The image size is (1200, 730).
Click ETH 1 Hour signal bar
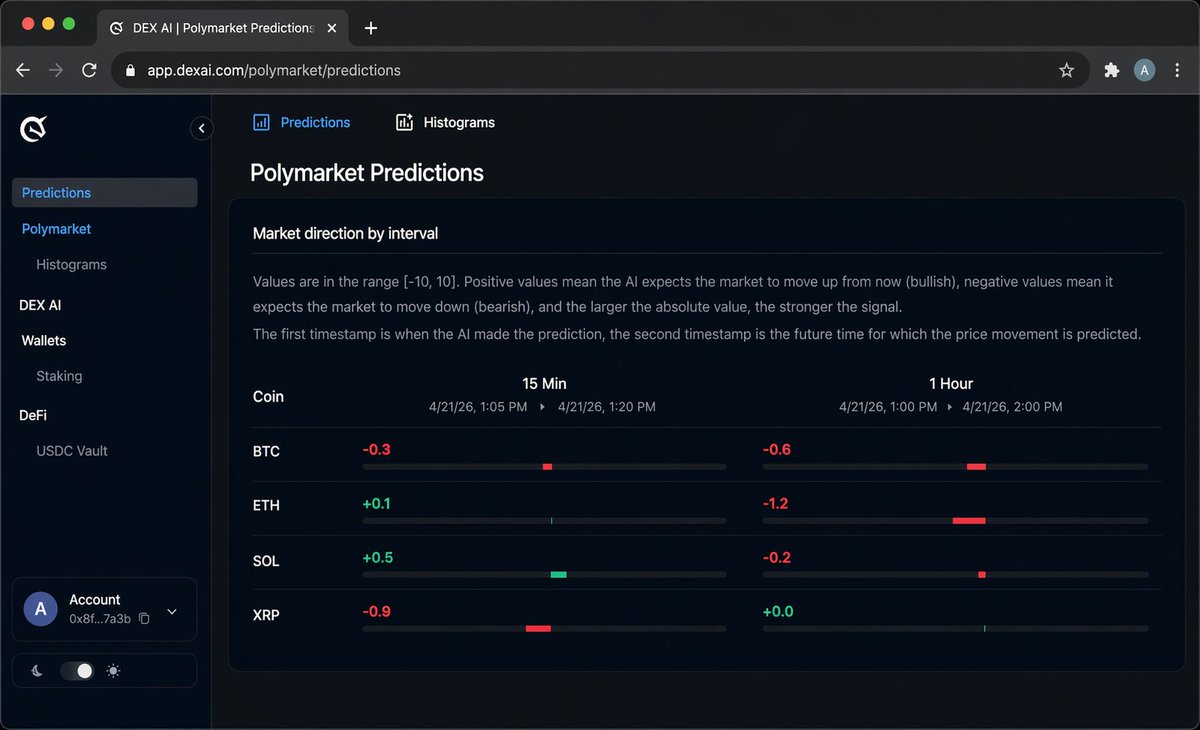955,521
